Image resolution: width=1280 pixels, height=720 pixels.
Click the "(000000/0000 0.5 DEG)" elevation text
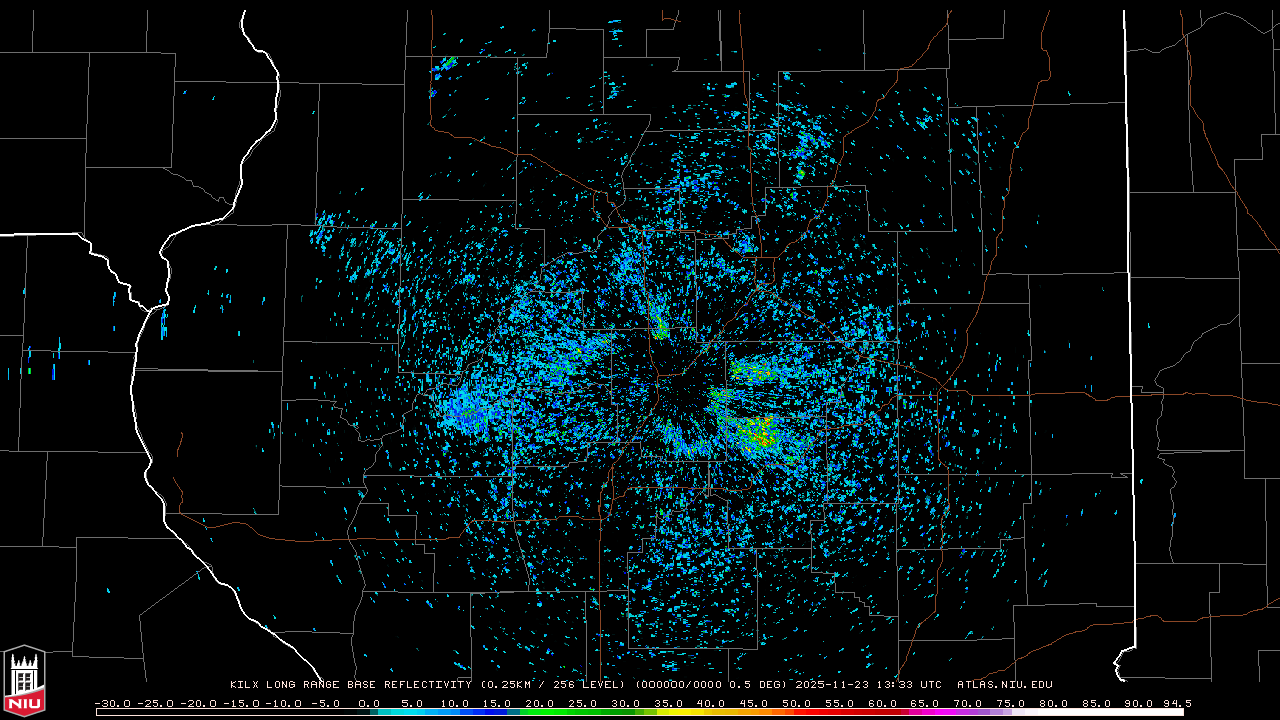pyautogui.click(x=709, y=685)
